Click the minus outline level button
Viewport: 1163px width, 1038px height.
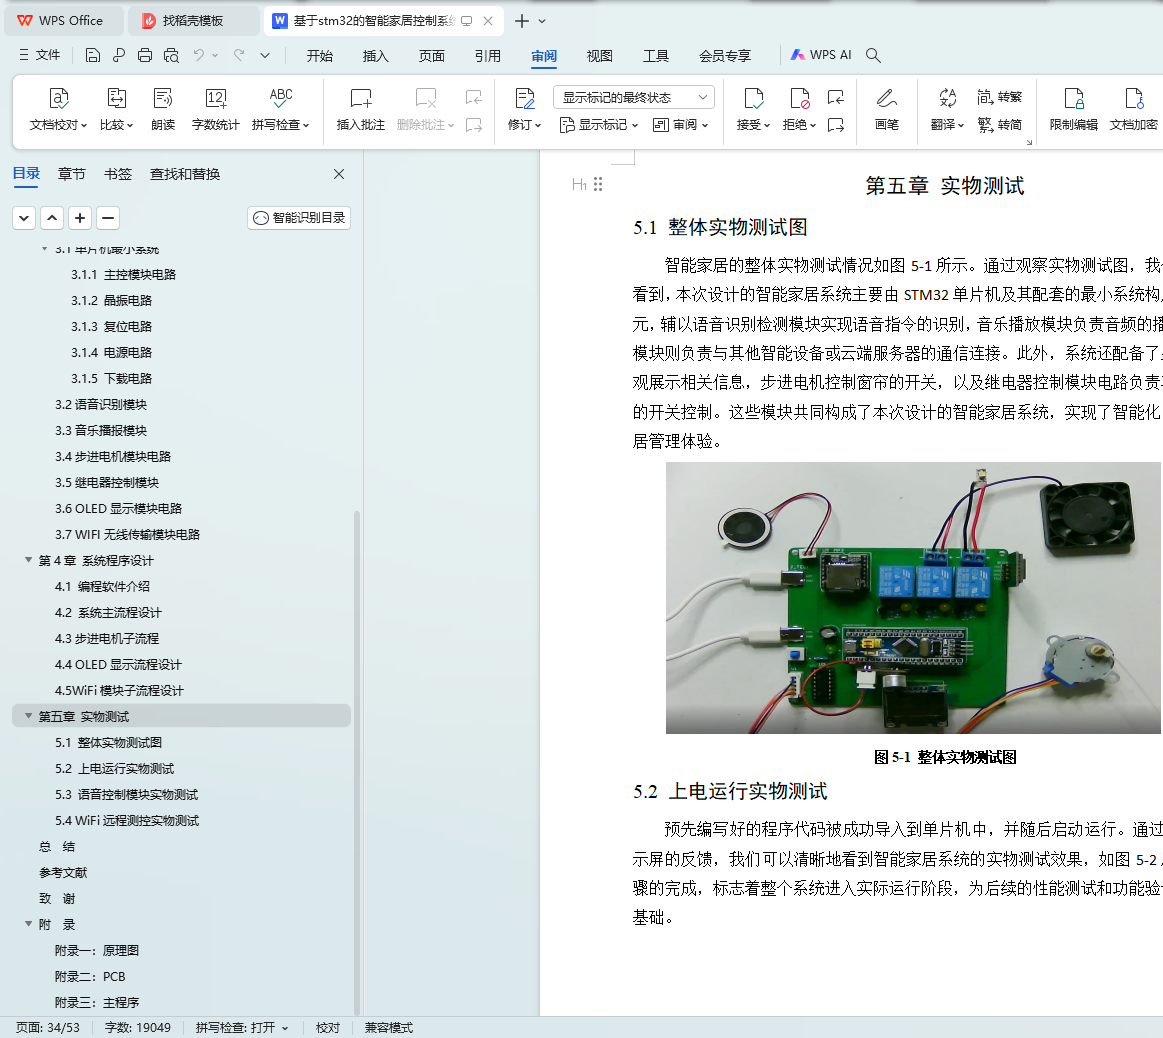pyautogui.click(x=108, y=218)
